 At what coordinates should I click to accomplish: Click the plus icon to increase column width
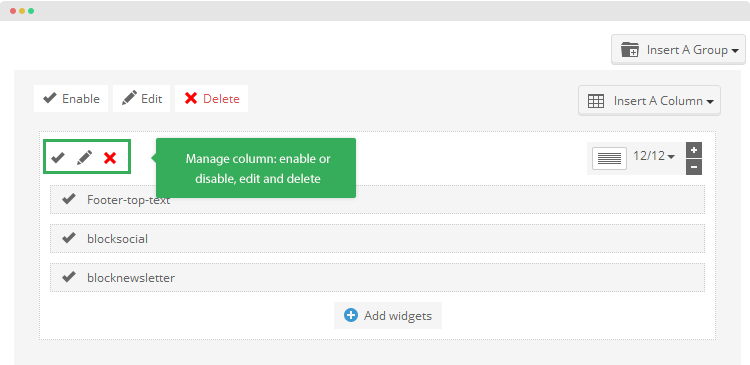click(694, 150)
